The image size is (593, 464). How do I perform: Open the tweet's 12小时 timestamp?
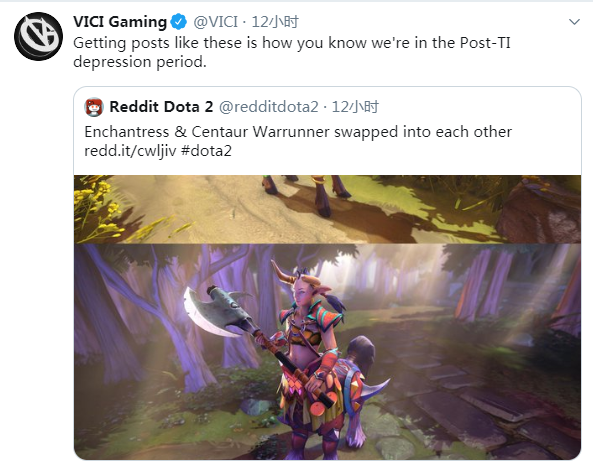pos(275,22)
